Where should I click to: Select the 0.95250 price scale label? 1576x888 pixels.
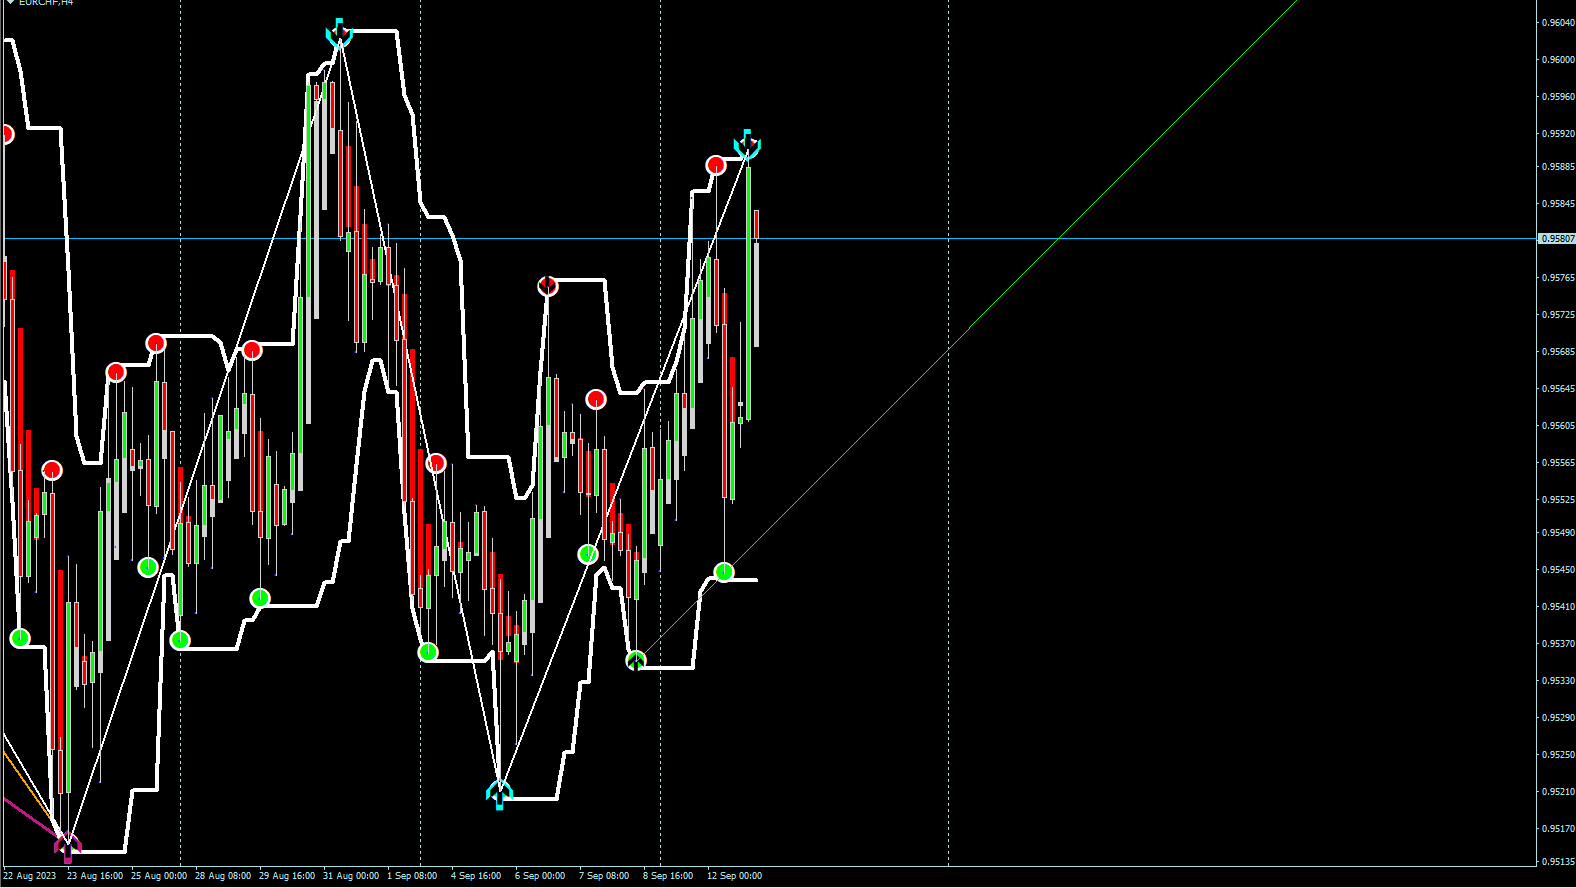1558,755
